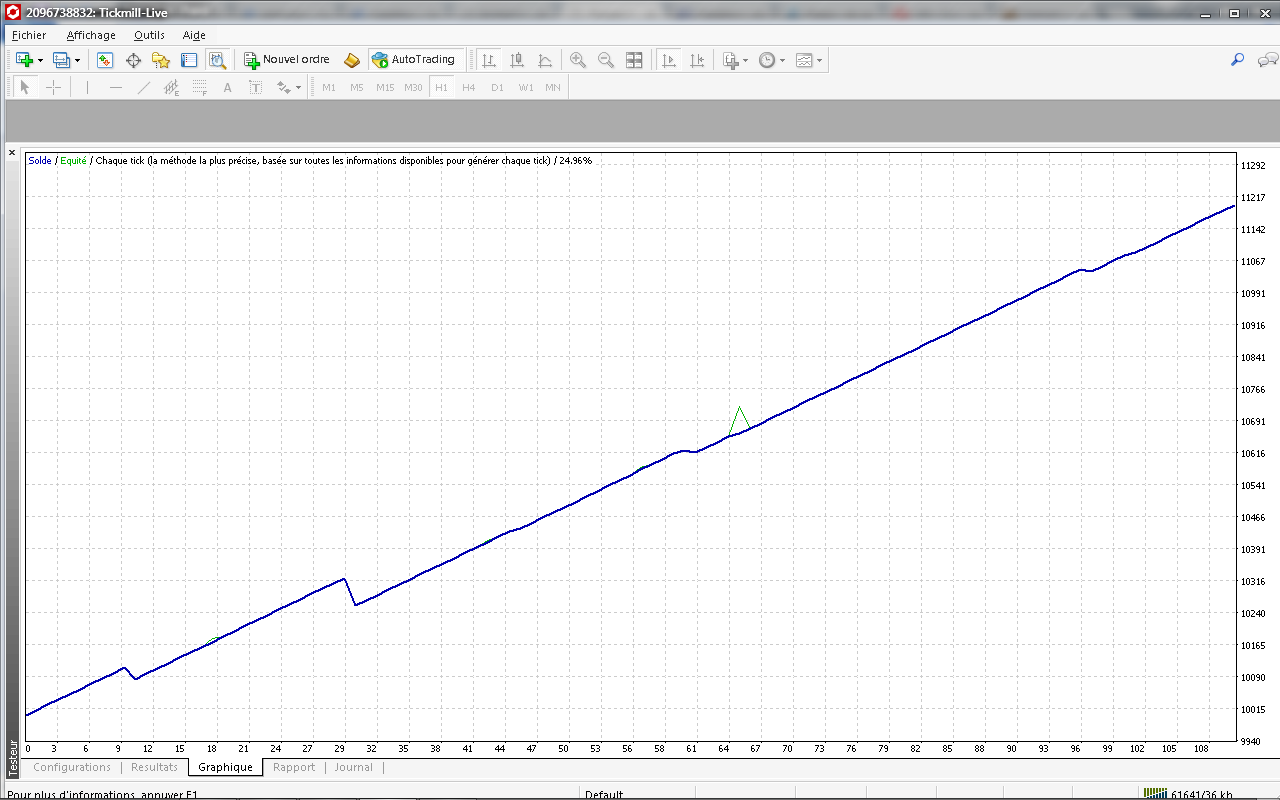Switch to the Resultats tab

coord(154,767)
